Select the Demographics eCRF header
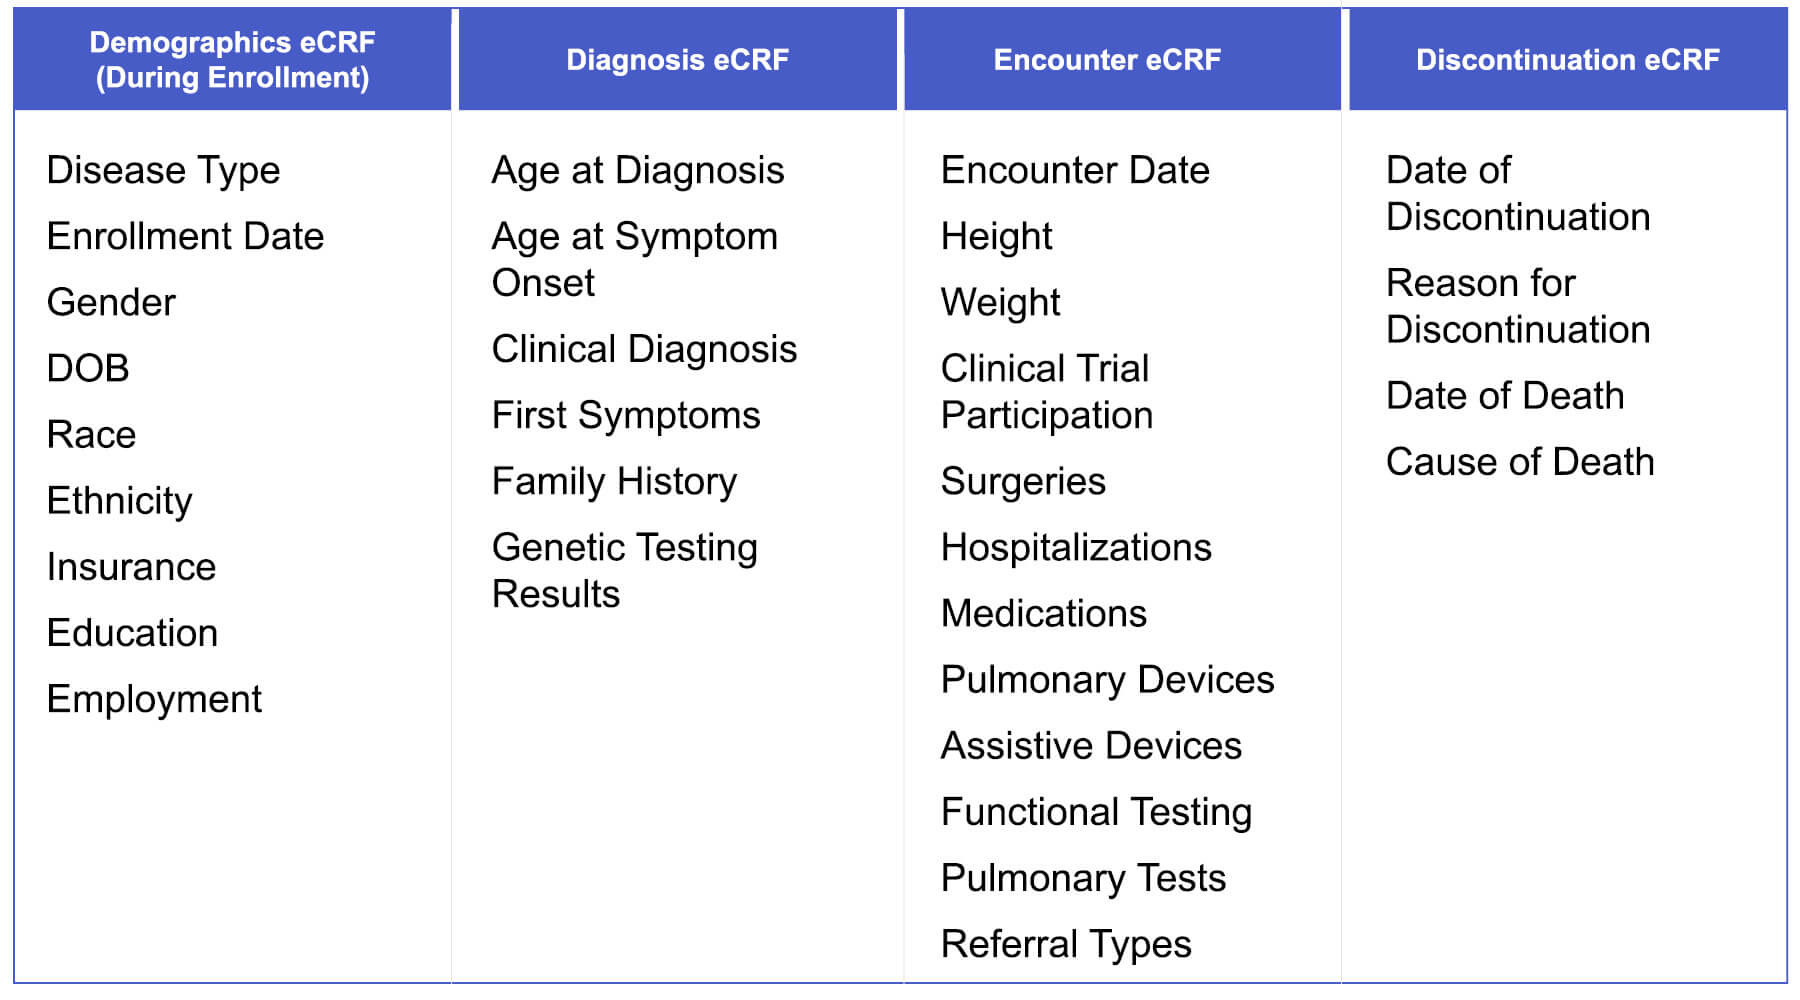The image size is (1800, 1000). [x=232, y=59]
